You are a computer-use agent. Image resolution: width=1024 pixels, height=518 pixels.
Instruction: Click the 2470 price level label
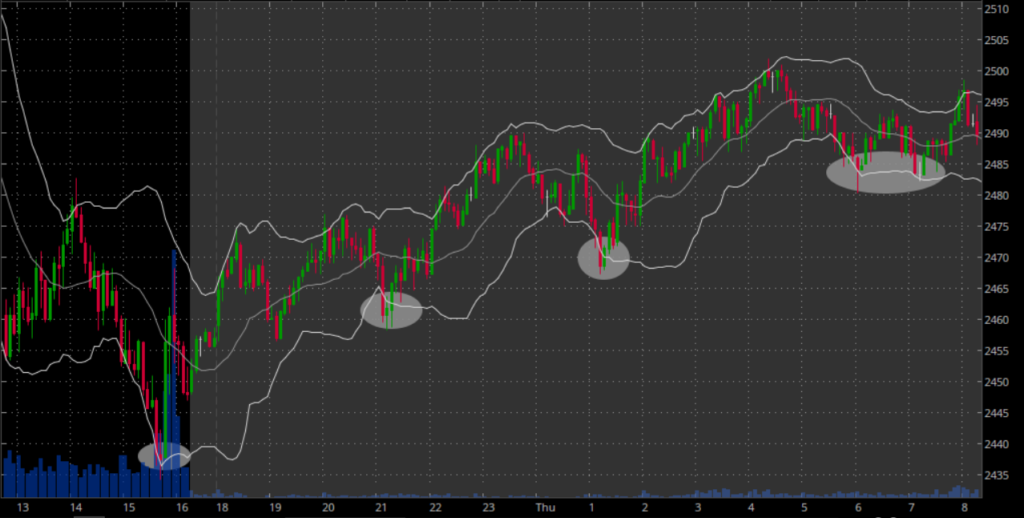(997, 257)
